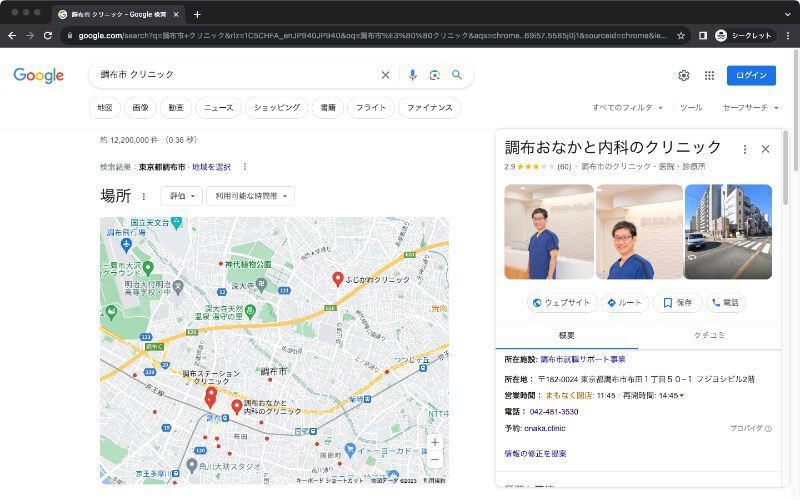Bookmark this page with star icon
This screenshot has width=800, height=500.
point(681,35)
